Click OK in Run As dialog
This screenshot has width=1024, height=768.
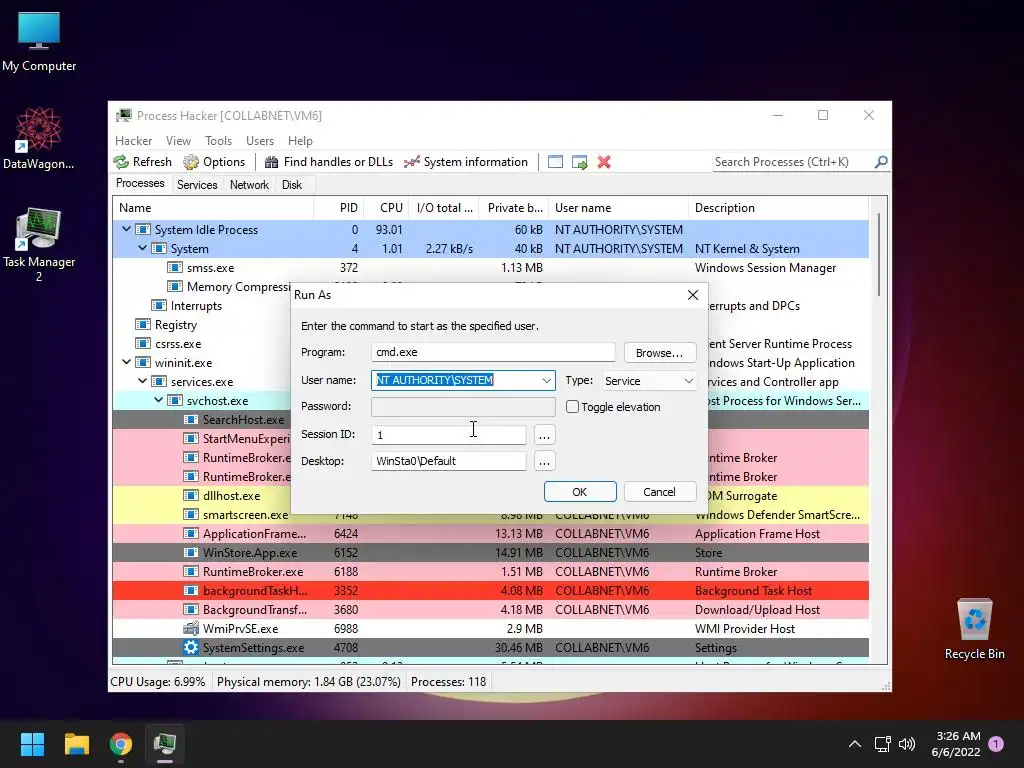click(580, 492)
